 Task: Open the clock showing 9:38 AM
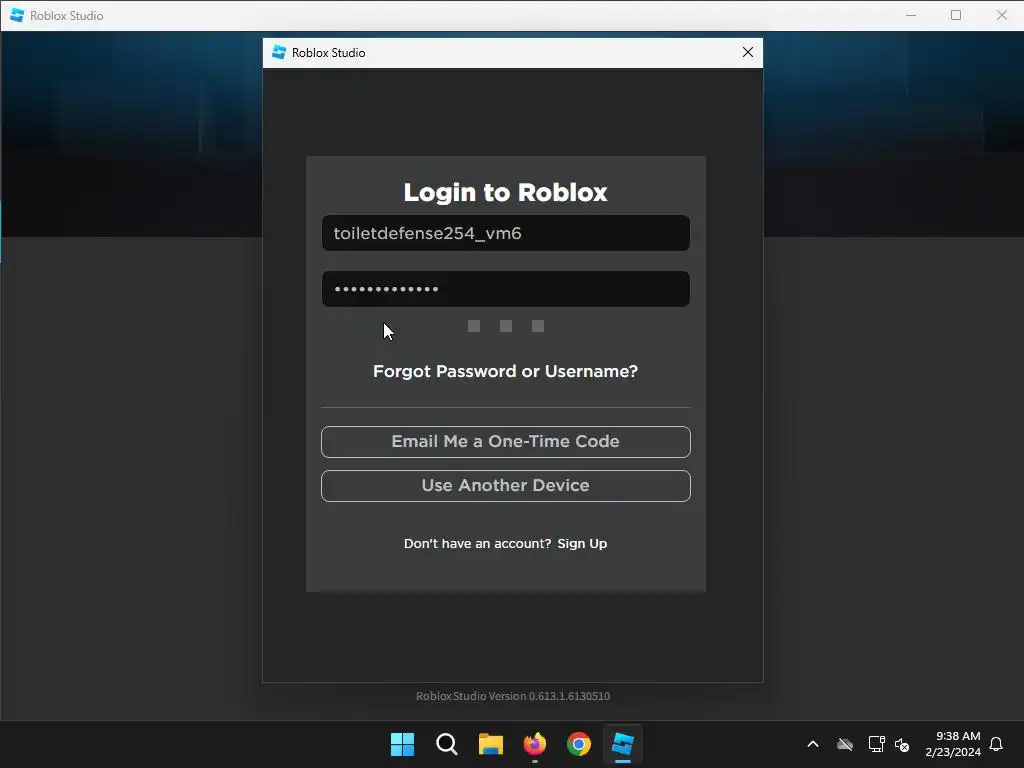click(x=953, y=744)
